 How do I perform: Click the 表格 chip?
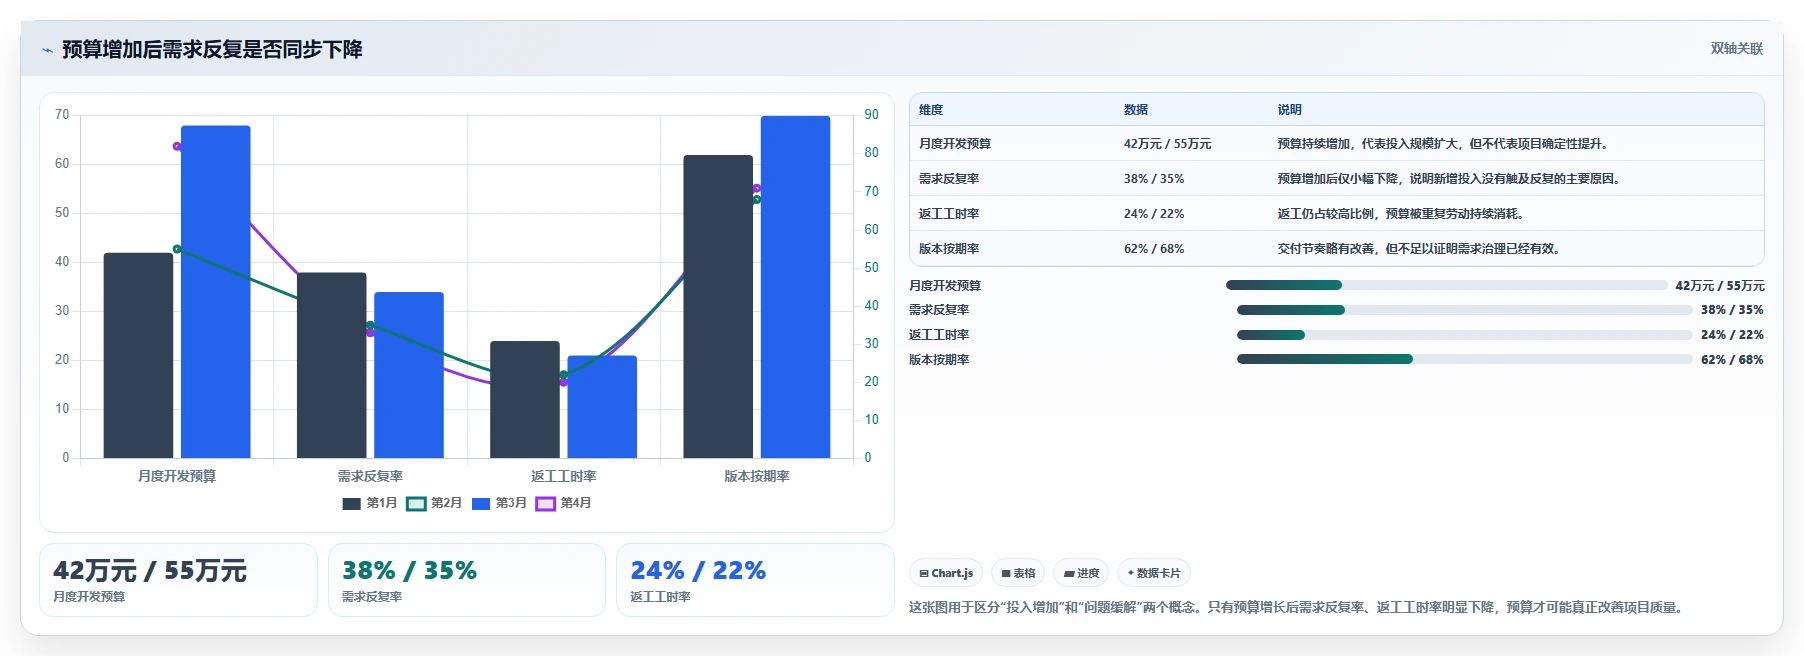coord(1018,573)
